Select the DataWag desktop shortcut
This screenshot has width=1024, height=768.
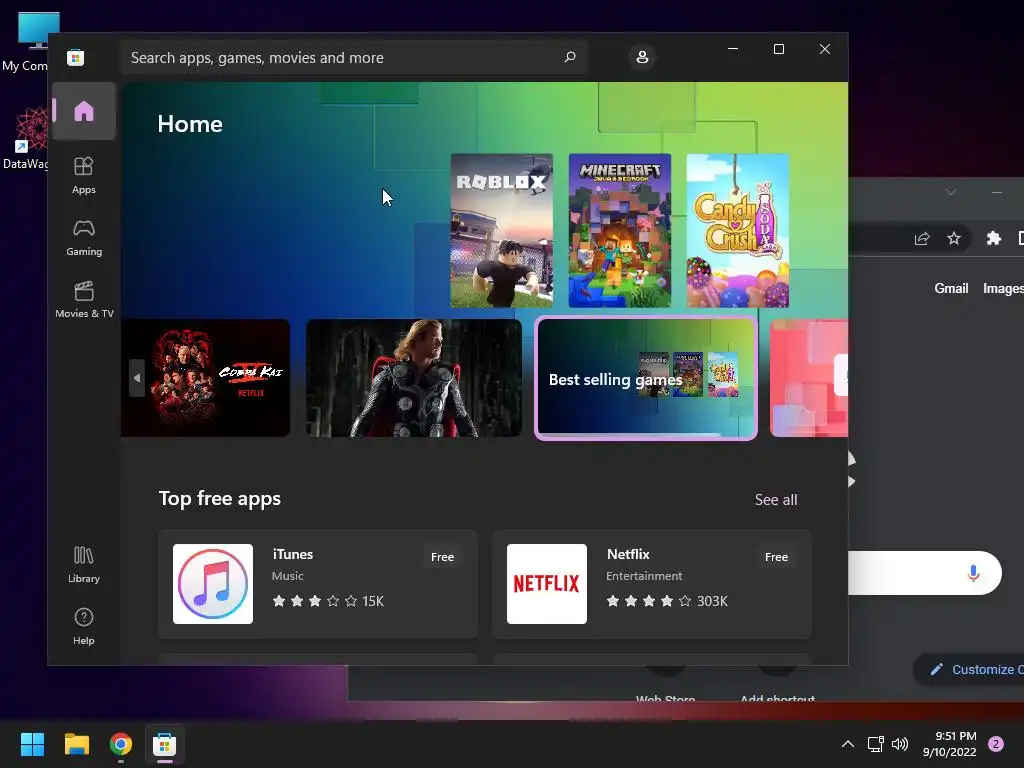(26, 138)
